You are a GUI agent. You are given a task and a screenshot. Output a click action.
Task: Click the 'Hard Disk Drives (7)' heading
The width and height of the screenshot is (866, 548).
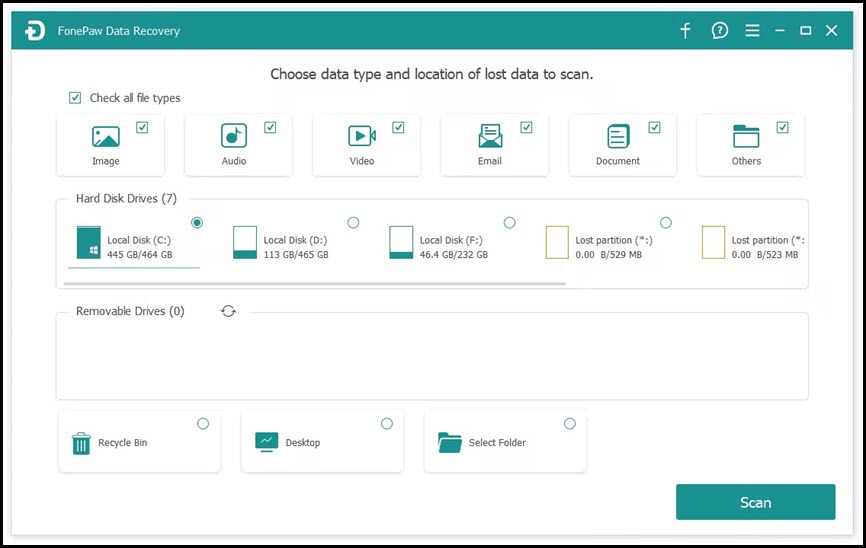coord(126,198)
